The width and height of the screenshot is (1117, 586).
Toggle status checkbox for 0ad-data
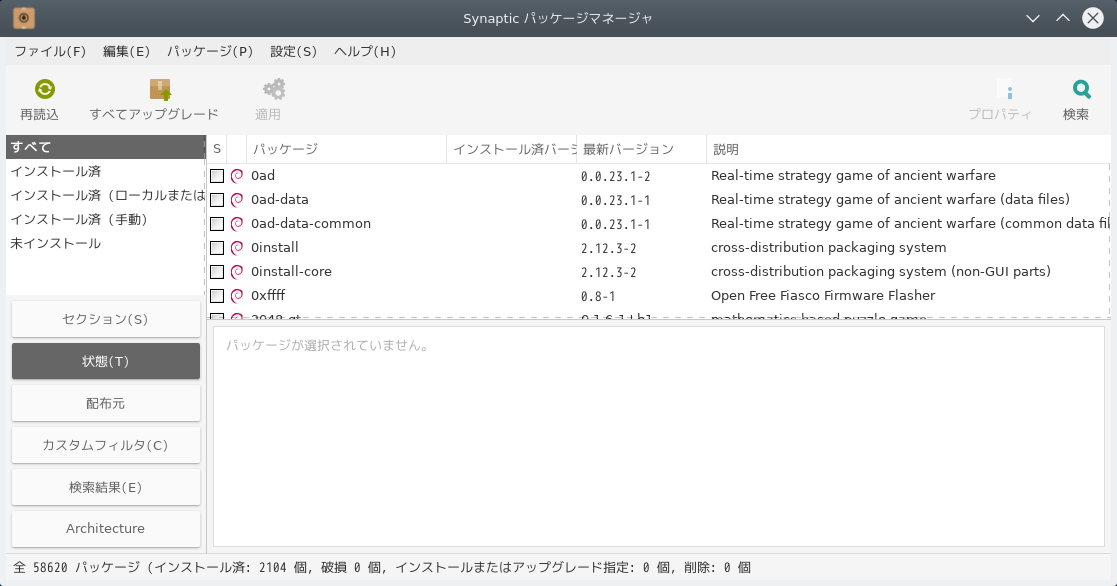[217, 200]
